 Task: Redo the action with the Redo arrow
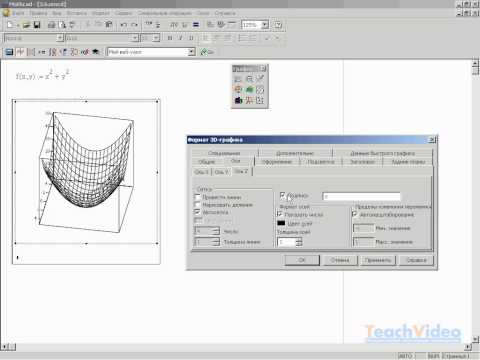(x=134, y=25)
